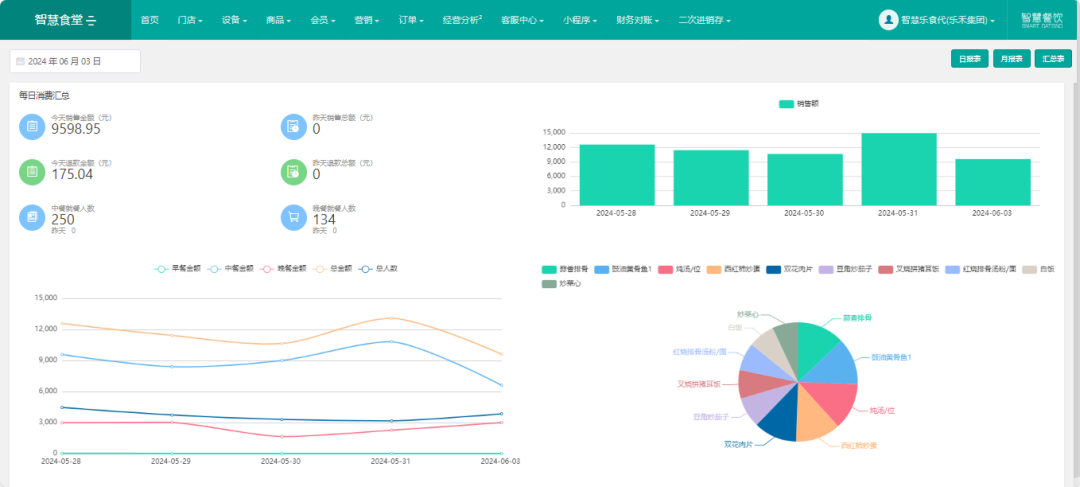
Task: Click the 日报表 button
Action: [970, 59]
